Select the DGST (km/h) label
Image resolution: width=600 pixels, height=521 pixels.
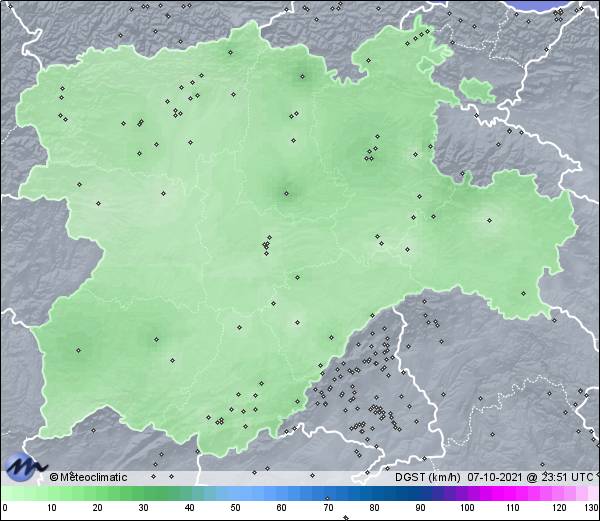tap(428, 477)
